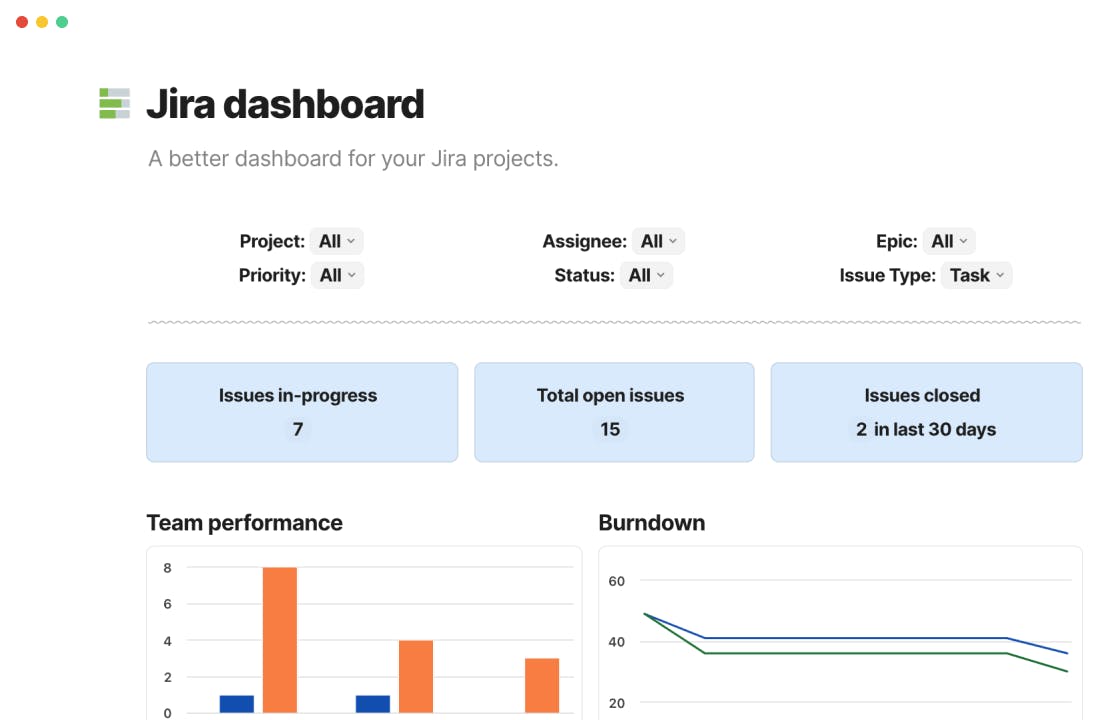Click the Jira dashboard stacked-bars icon
The height and width of the screenshot is (720, 1096).
pyautogui.click(x=114, y=104)
